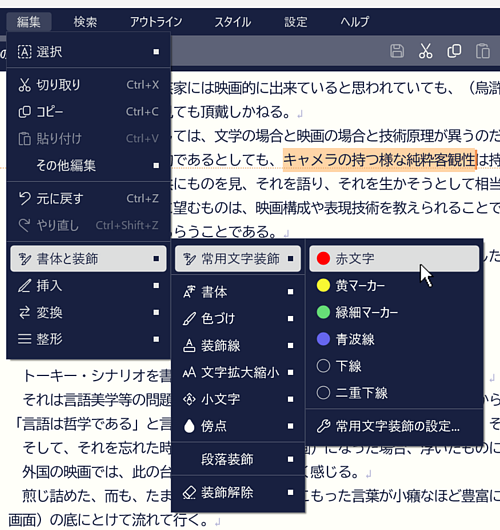Click 元に戻す undo entry
This screenshot has width=500, height=530.
click(x=88, y=198)
